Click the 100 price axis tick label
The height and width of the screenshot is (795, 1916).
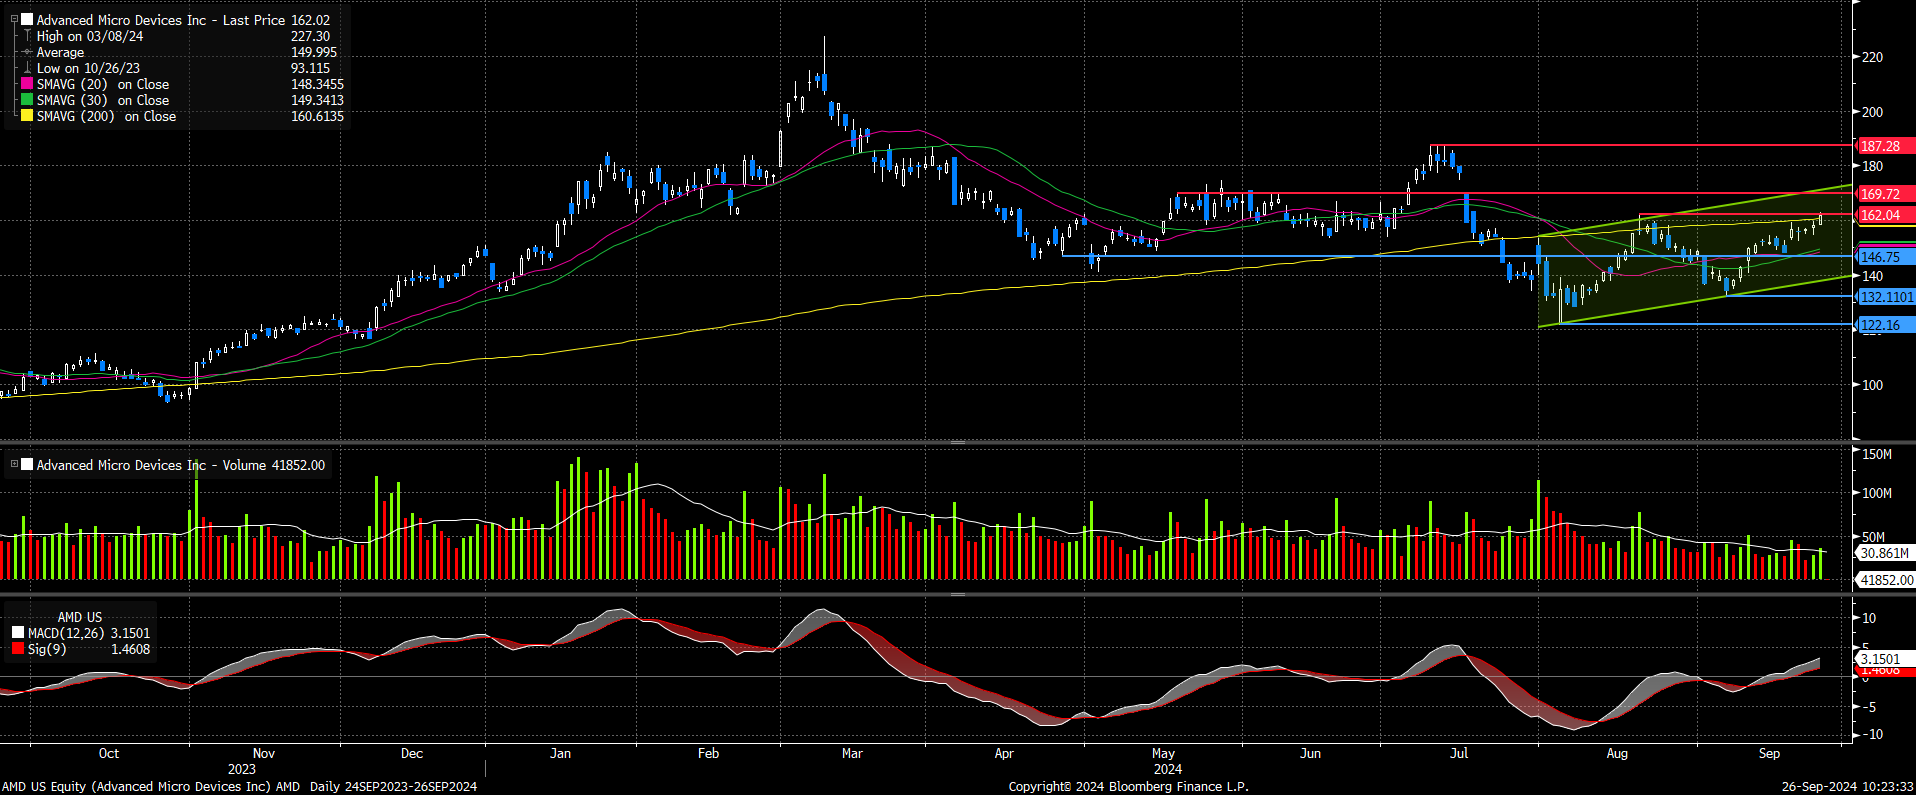point(1872,385)
